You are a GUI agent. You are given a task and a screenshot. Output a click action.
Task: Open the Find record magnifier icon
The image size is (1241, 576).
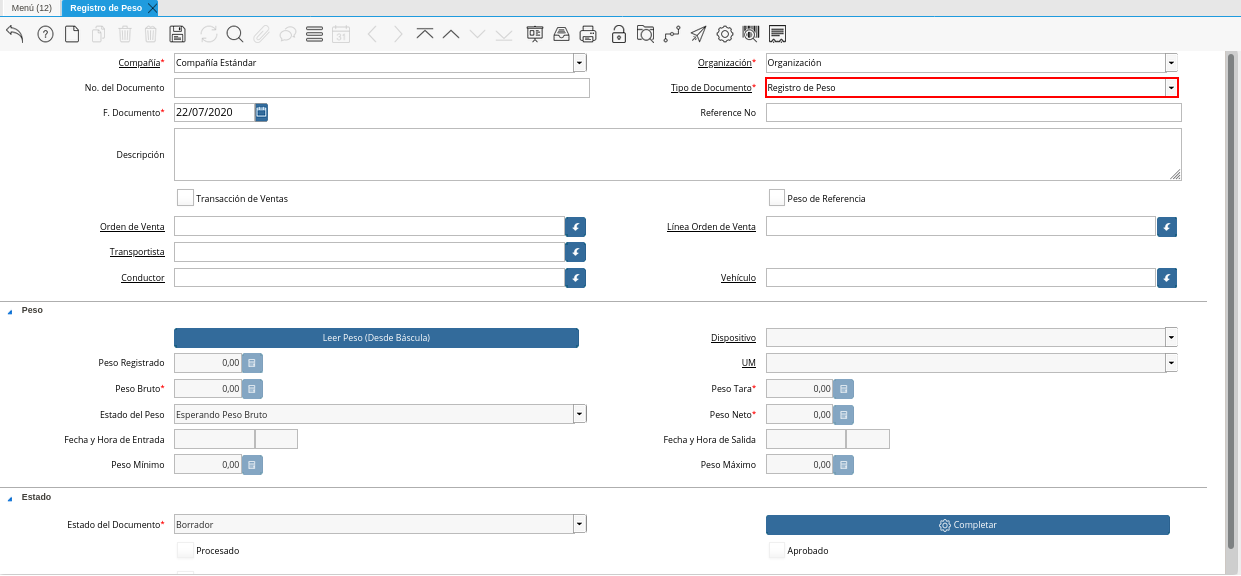pos(235,34)
